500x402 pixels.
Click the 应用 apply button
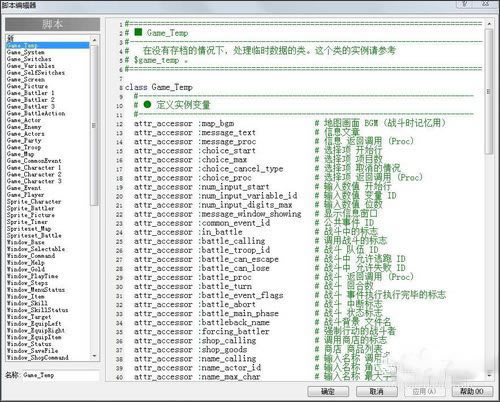coord(424,391)
